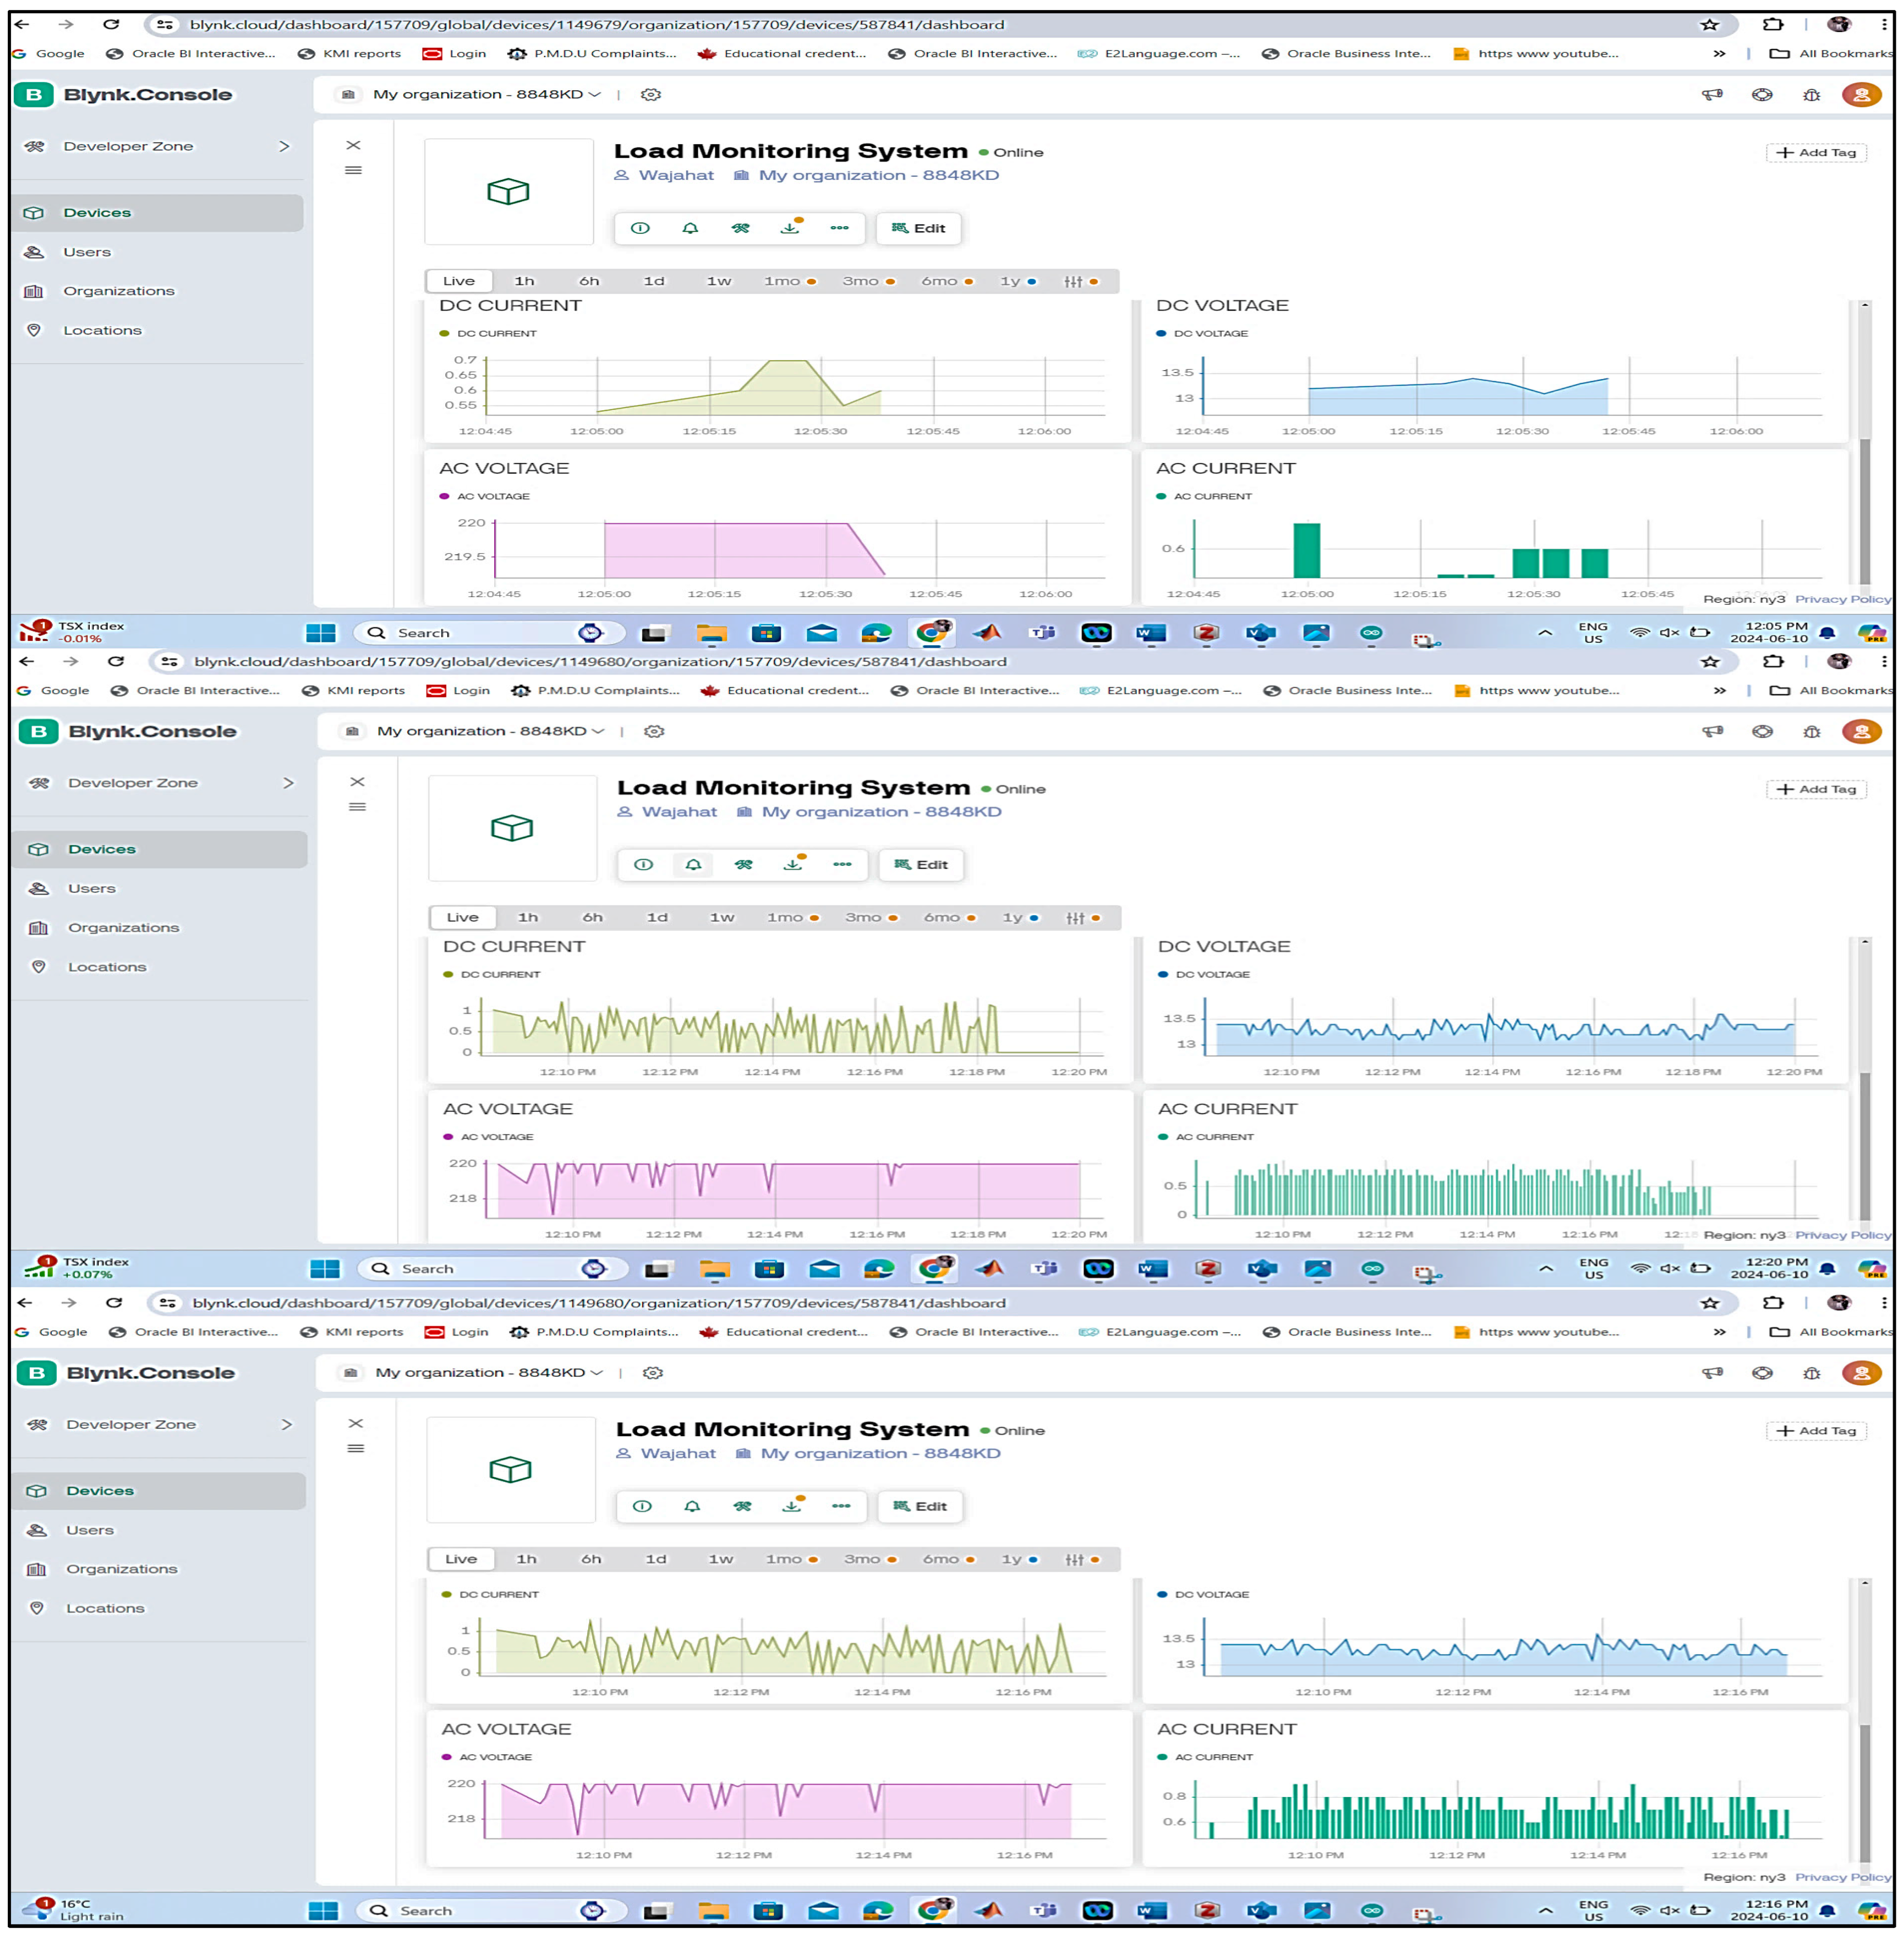Screen dimensions: 1904x1938
Task: Open device info icon in top dashboard
Action: (x=640, y=228)
